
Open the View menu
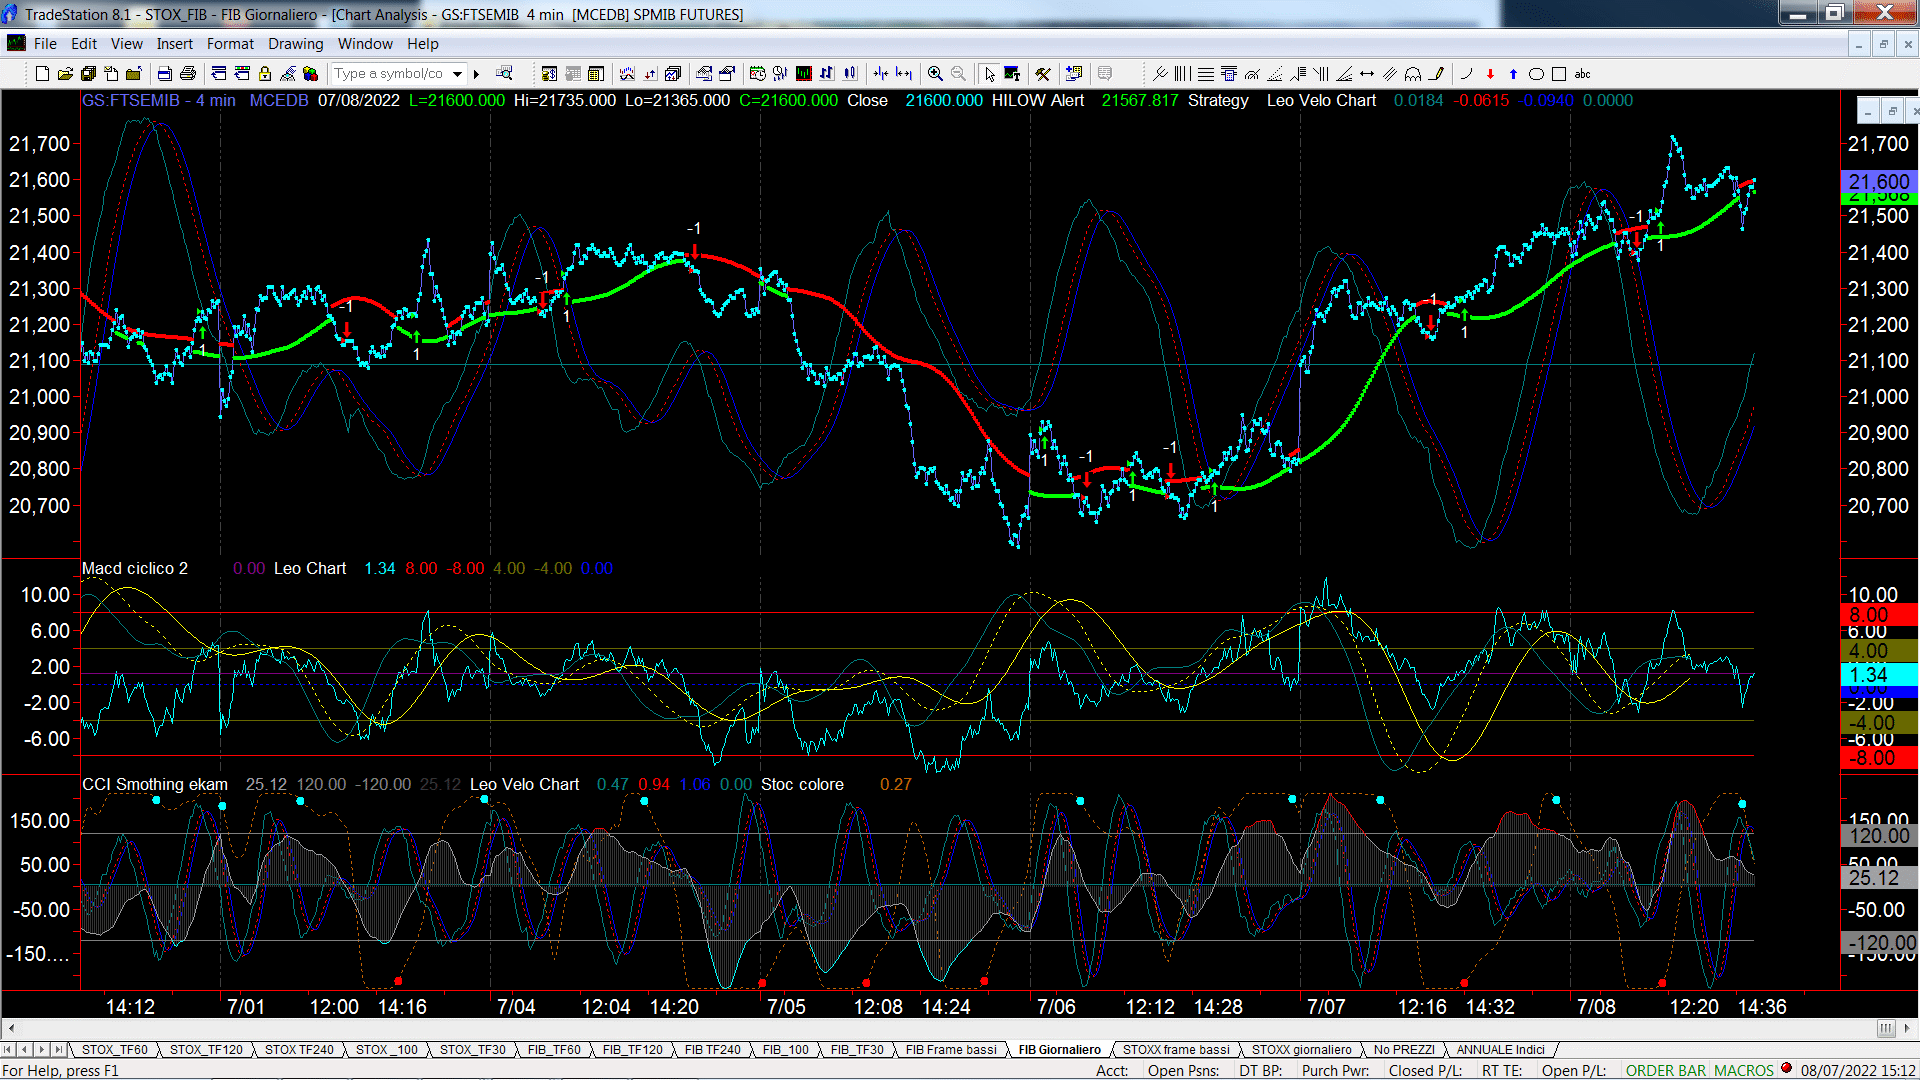tap(127, 44)
